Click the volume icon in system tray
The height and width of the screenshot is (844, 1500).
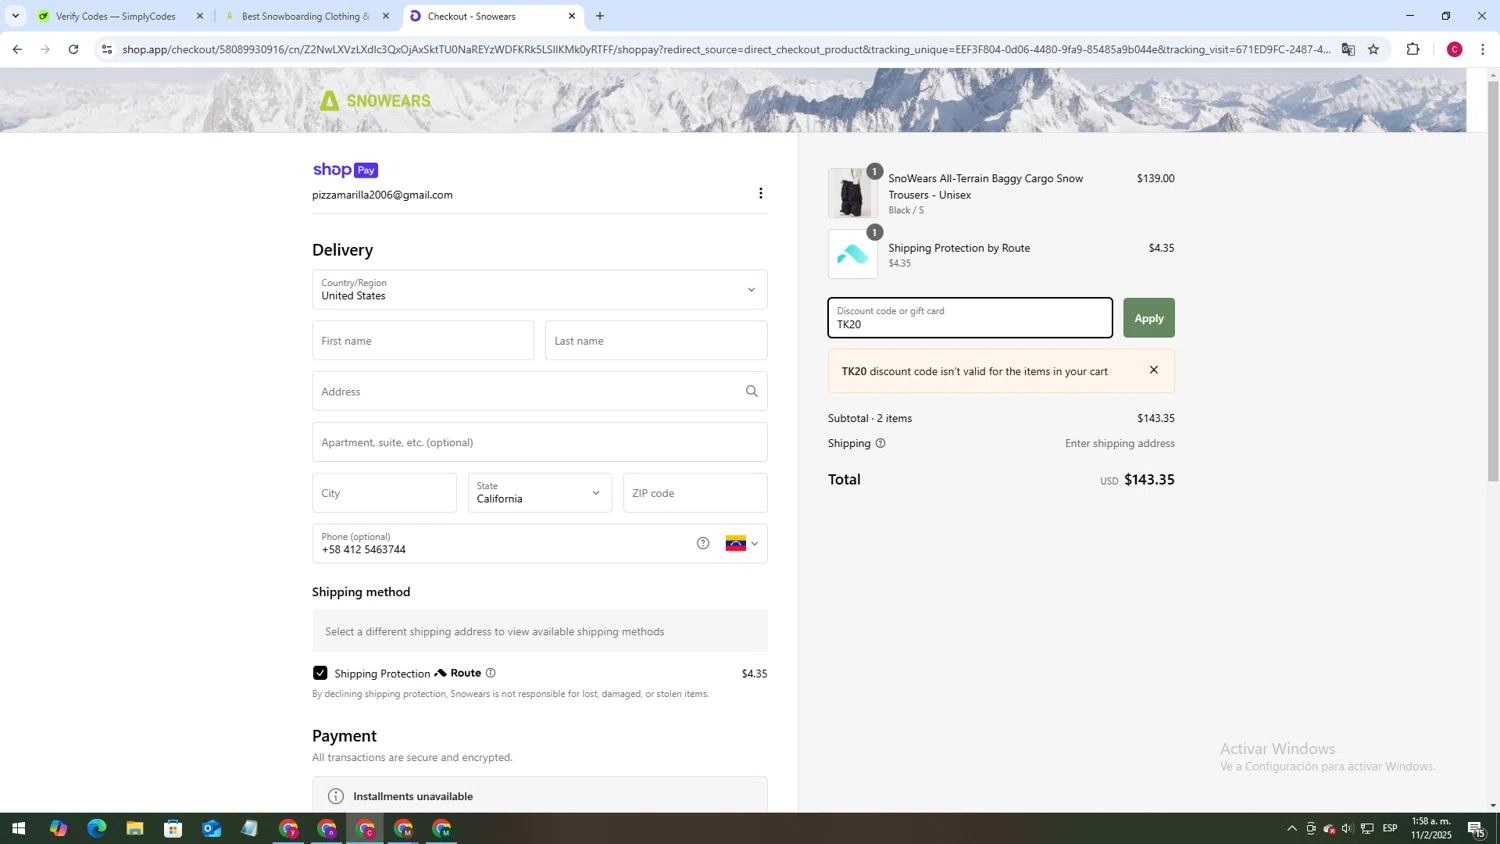(1347, 829)
